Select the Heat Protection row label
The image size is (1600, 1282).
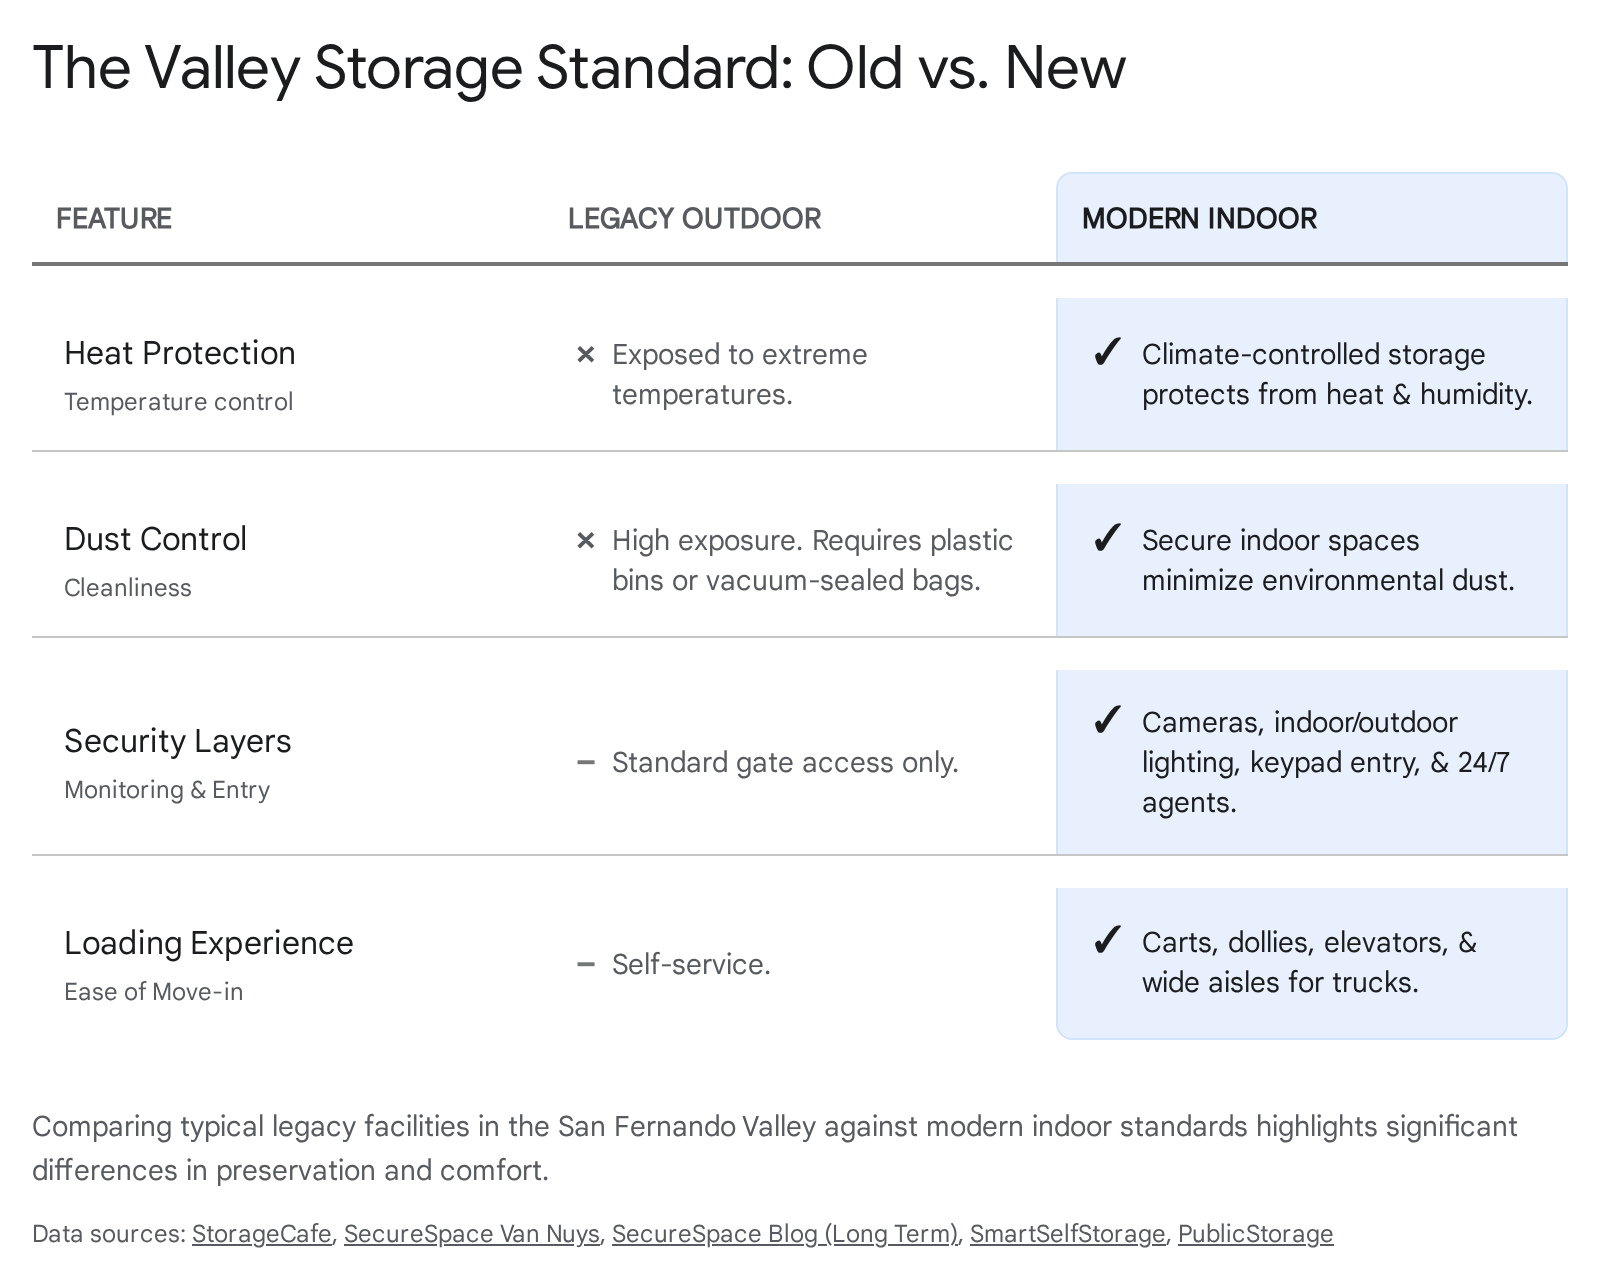tap(180, 353)
